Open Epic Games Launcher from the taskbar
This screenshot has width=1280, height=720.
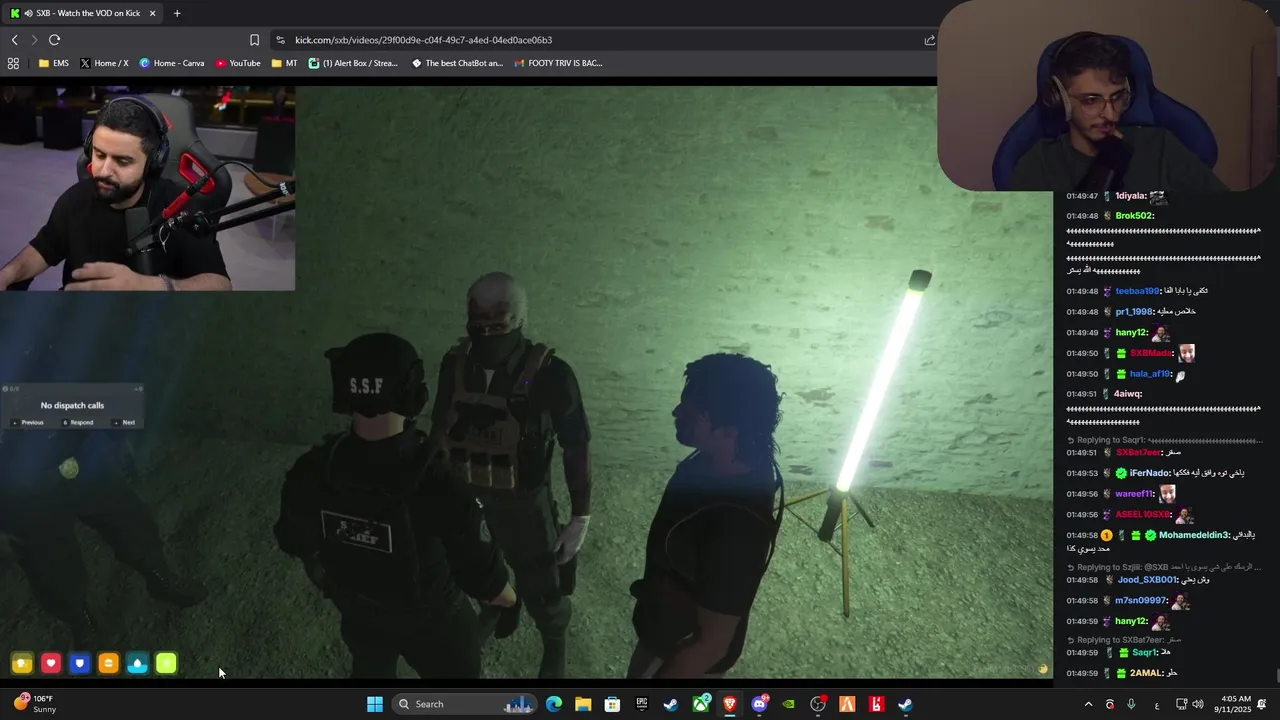642,704
